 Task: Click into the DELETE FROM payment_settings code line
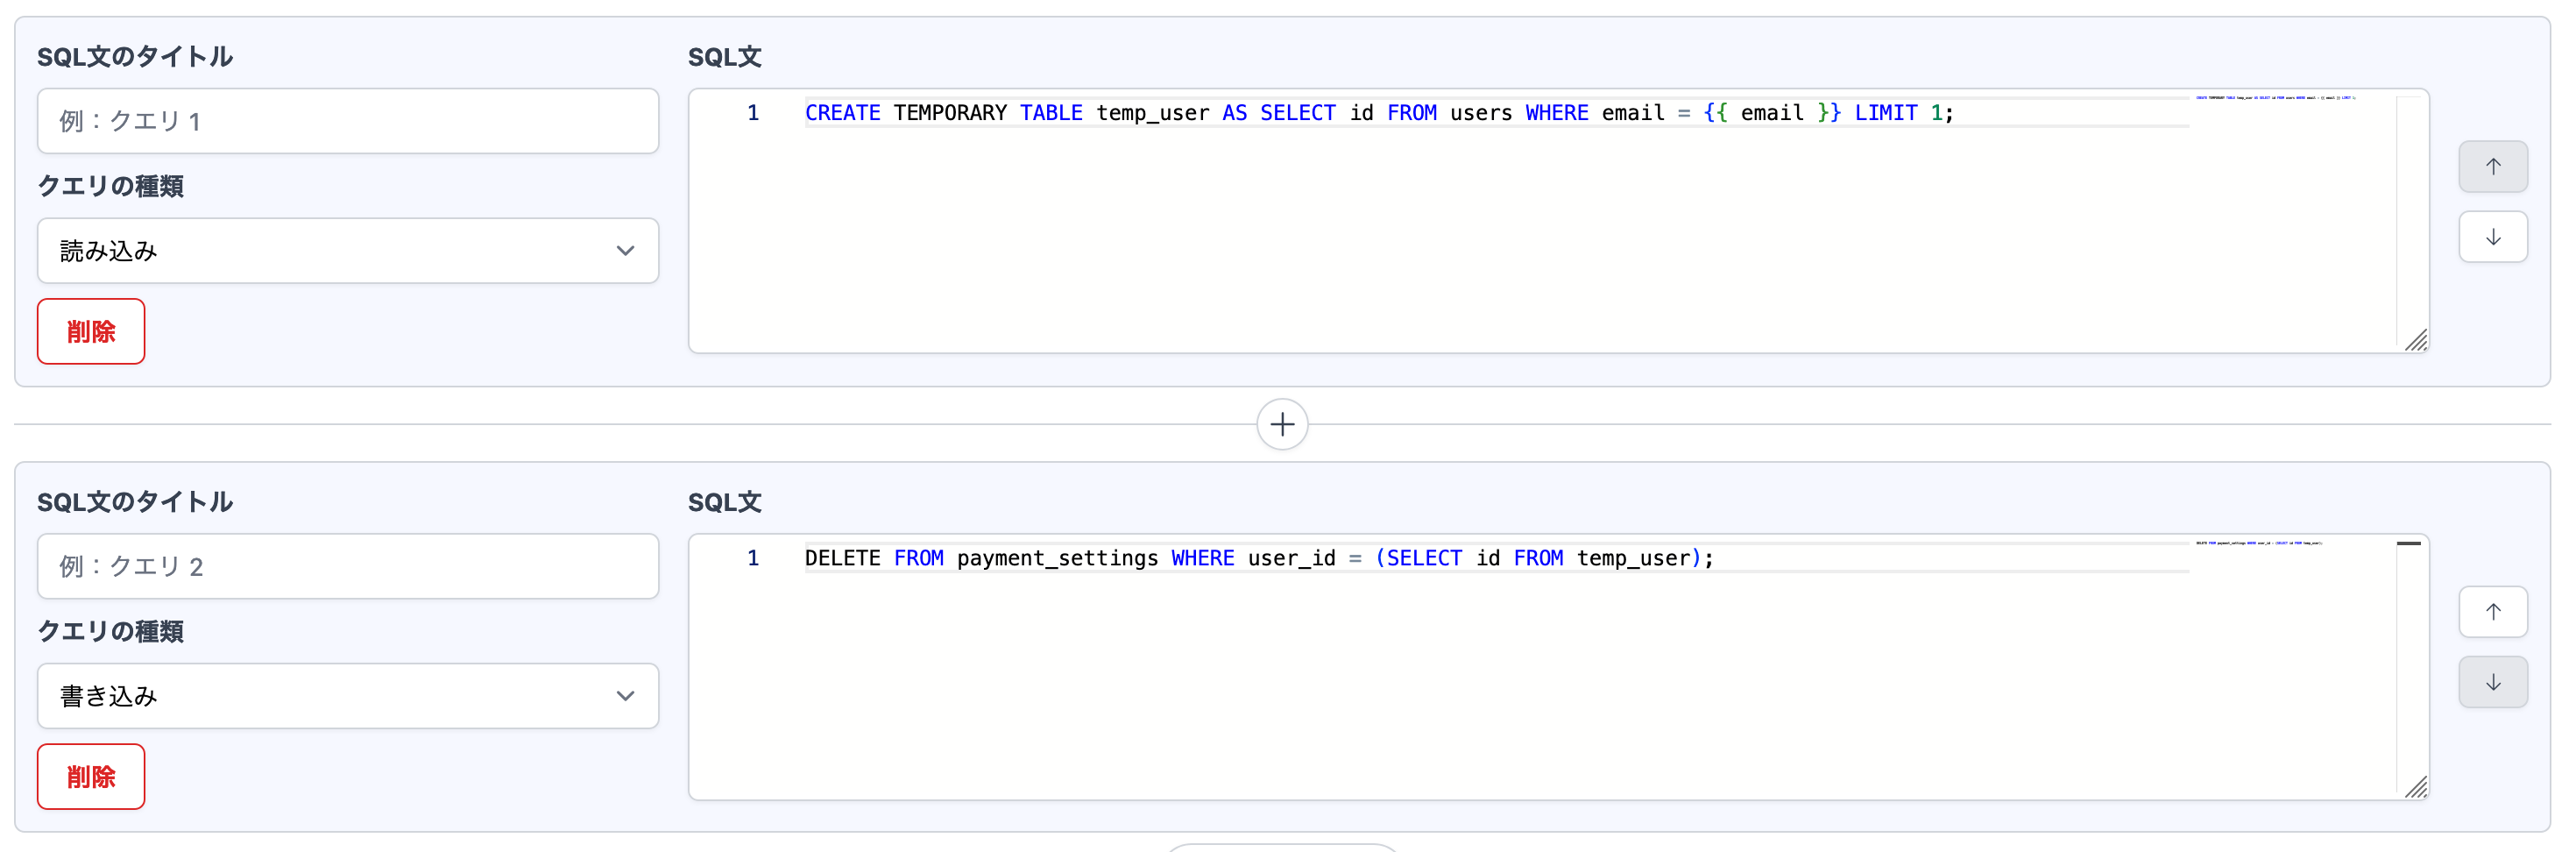(1258, 558)
